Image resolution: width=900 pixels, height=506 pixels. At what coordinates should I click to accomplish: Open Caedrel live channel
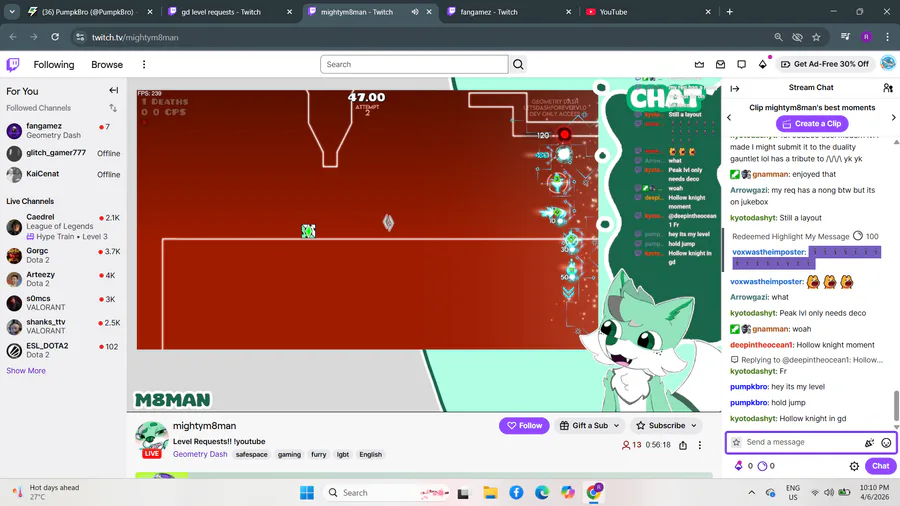pyautogui.click(x=63, y=227)
